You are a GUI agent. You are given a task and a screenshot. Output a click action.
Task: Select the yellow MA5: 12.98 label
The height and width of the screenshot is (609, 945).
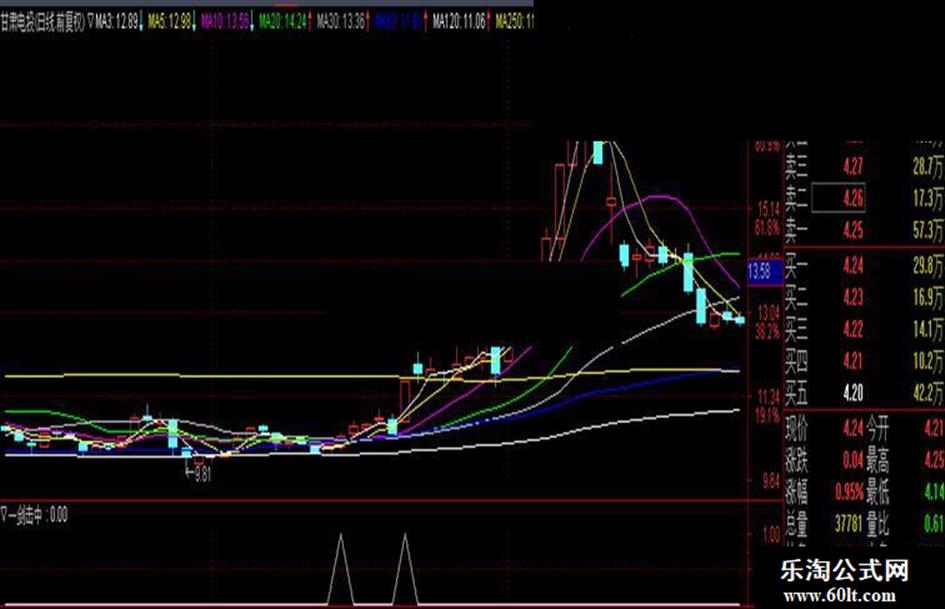(x=169, y=22)
